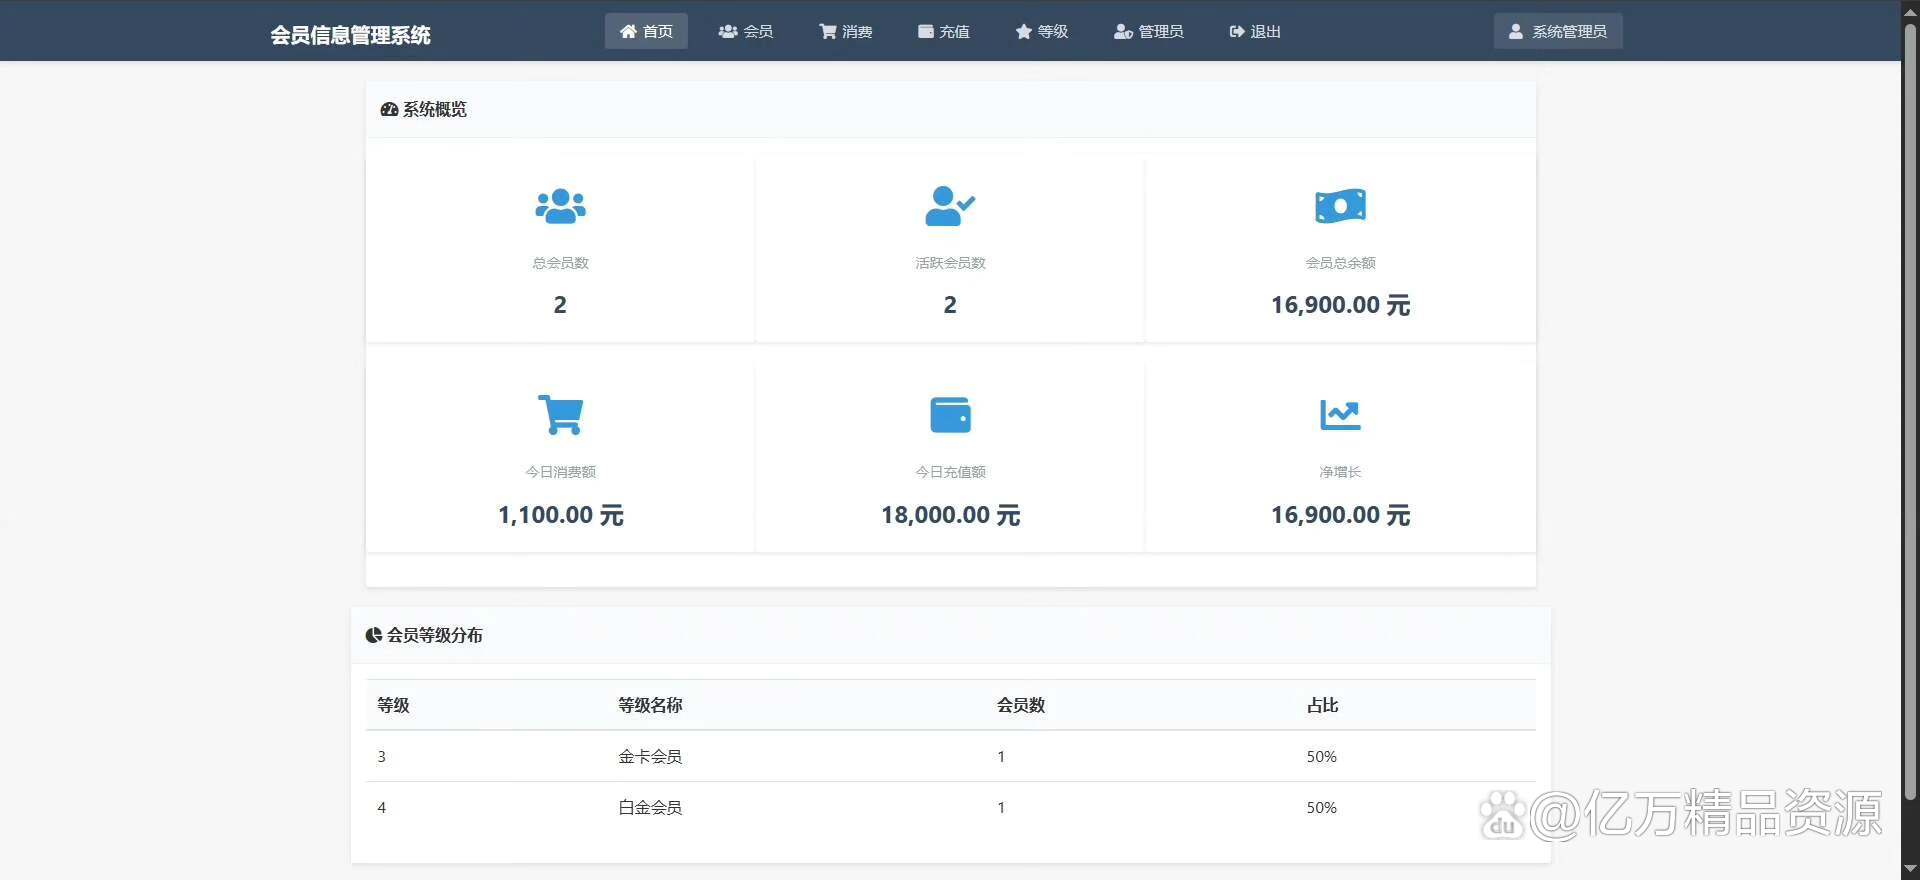Click the 18,000.00 元 recharge value

coord(950,515)
